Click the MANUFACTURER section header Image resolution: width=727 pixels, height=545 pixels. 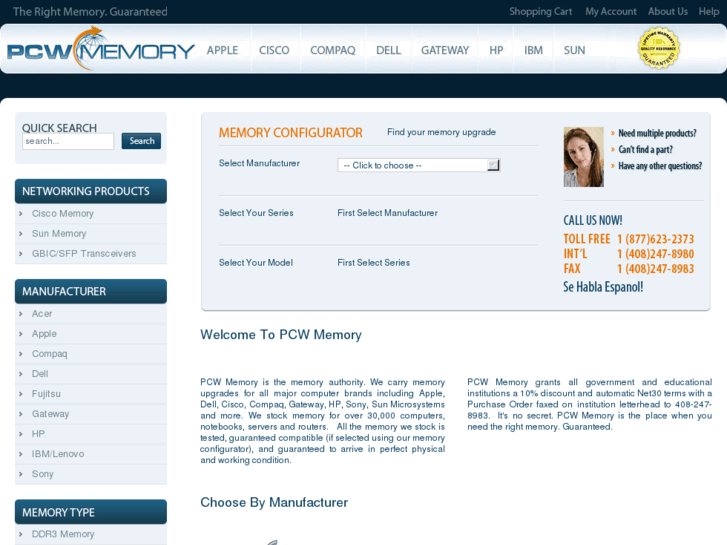(x=91, y=291)
